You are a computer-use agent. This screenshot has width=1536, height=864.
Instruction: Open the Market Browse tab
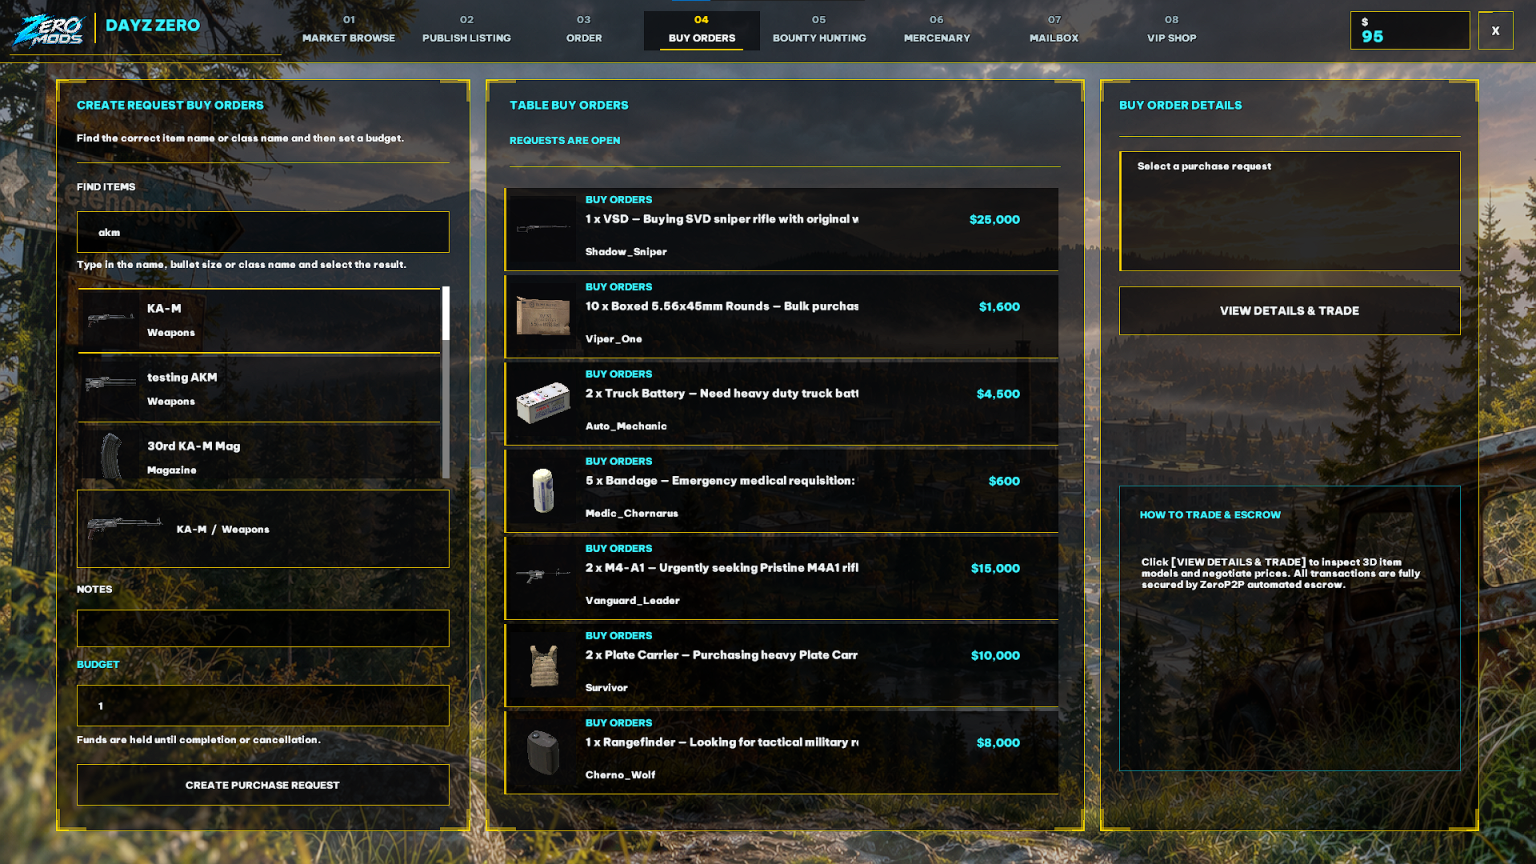[349, 30]
